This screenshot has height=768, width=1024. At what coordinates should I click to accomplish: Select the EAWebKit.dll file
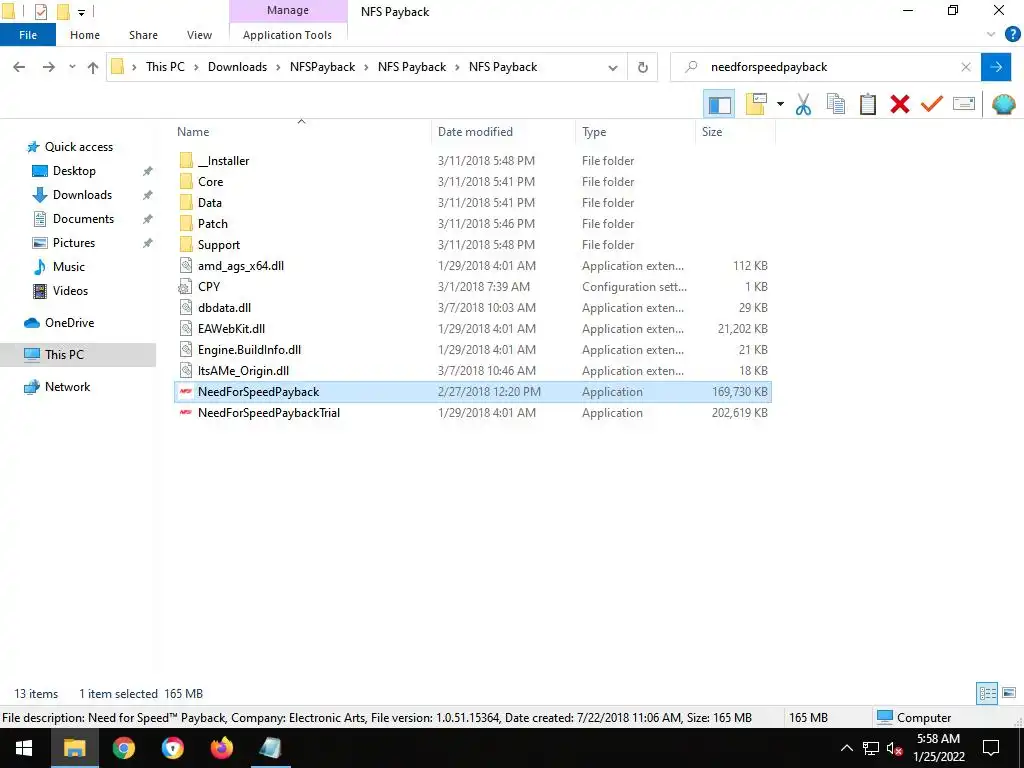pos(231,328)
